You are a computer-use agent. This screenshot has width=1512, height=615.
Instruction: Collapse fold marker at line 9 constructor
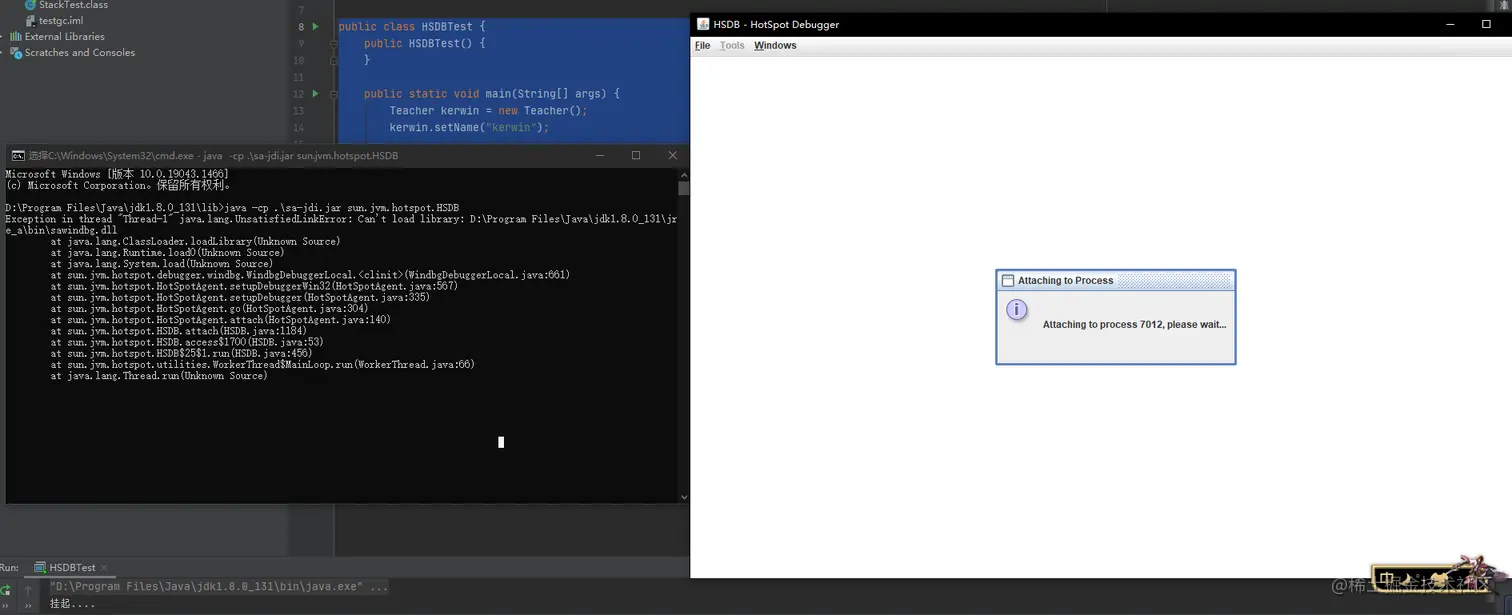(332, 43)
